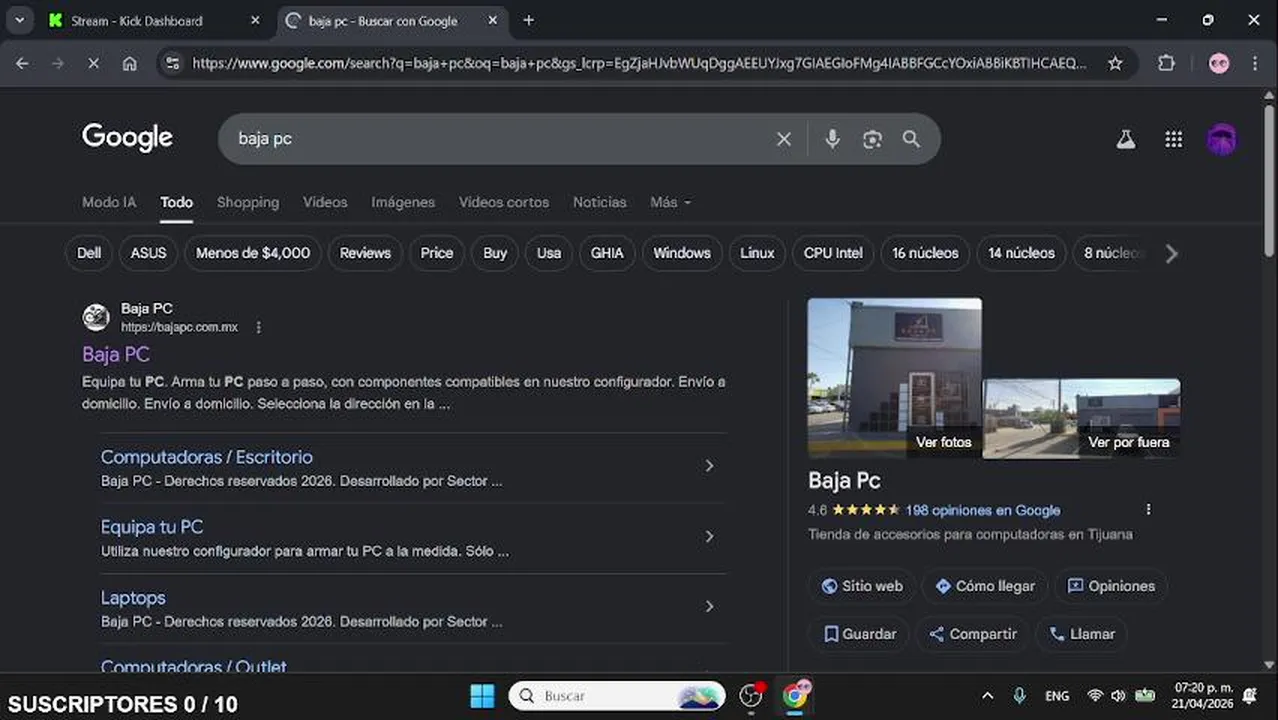Apply the Linux filter chip
This screenshot has width=1278, height=720.
pyautogui.click(x=757, y=253)
